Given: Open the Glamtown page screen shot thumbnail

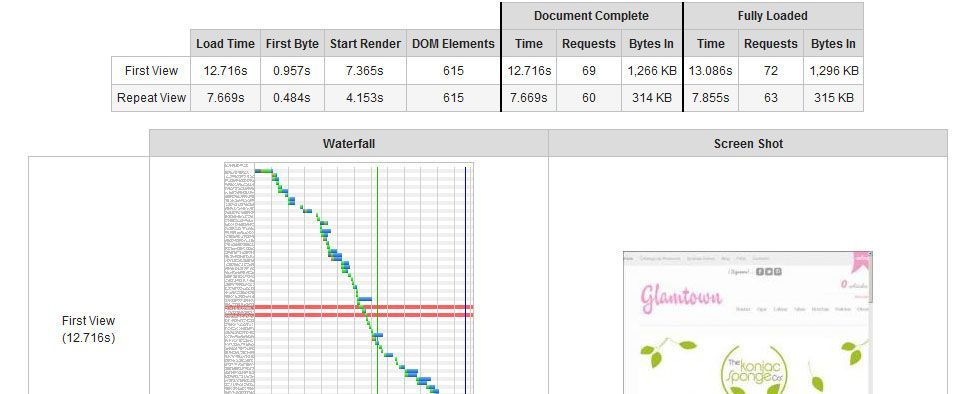Looking at the screenshot, I should [748, 323].
